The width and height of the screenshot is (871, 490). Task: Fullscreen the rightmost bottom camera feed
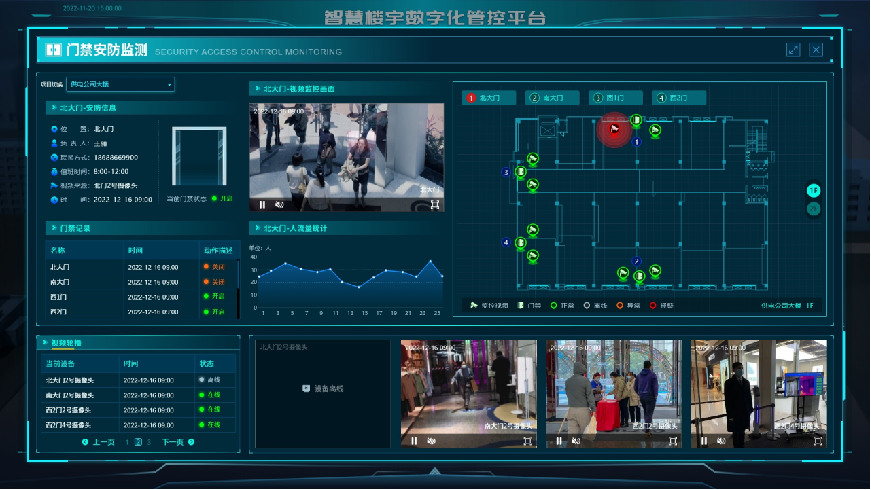818,440
